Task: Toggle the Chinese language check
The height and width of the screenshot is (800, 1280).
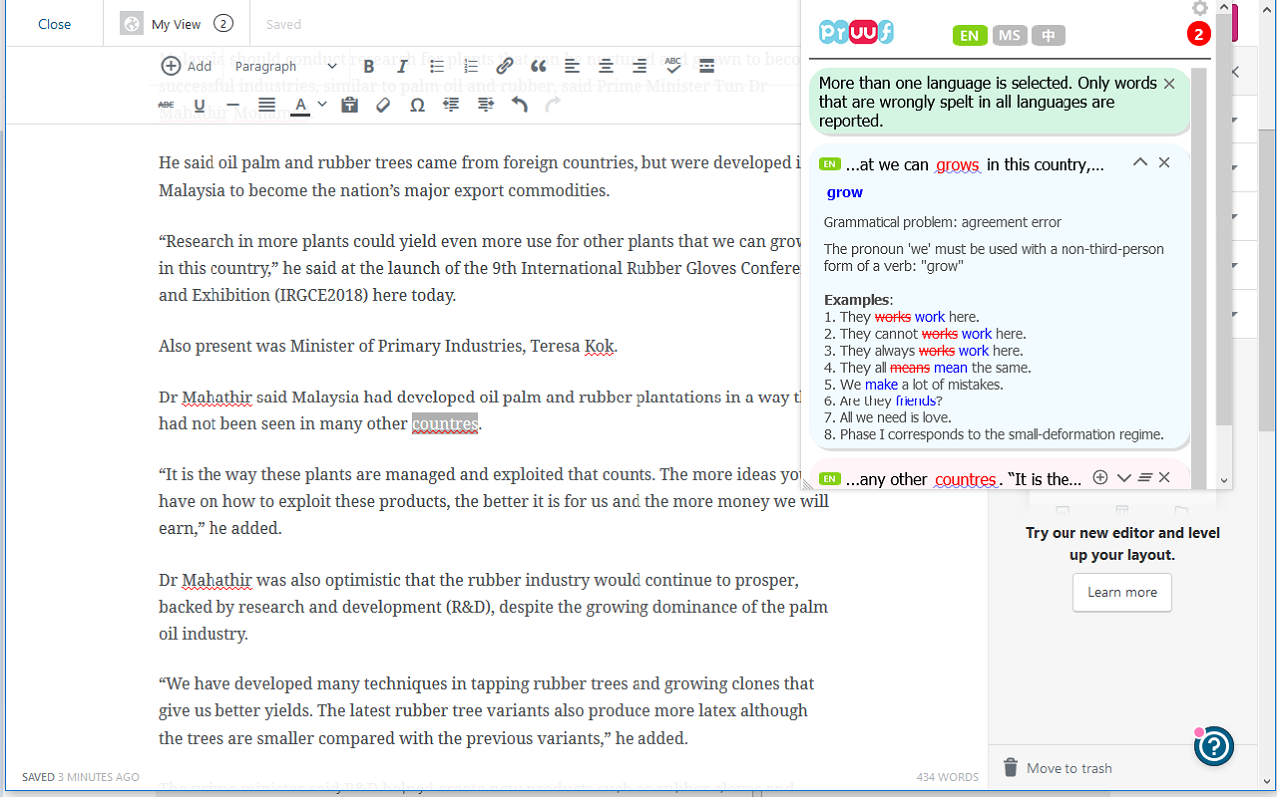Action: tap(1048, 36)
